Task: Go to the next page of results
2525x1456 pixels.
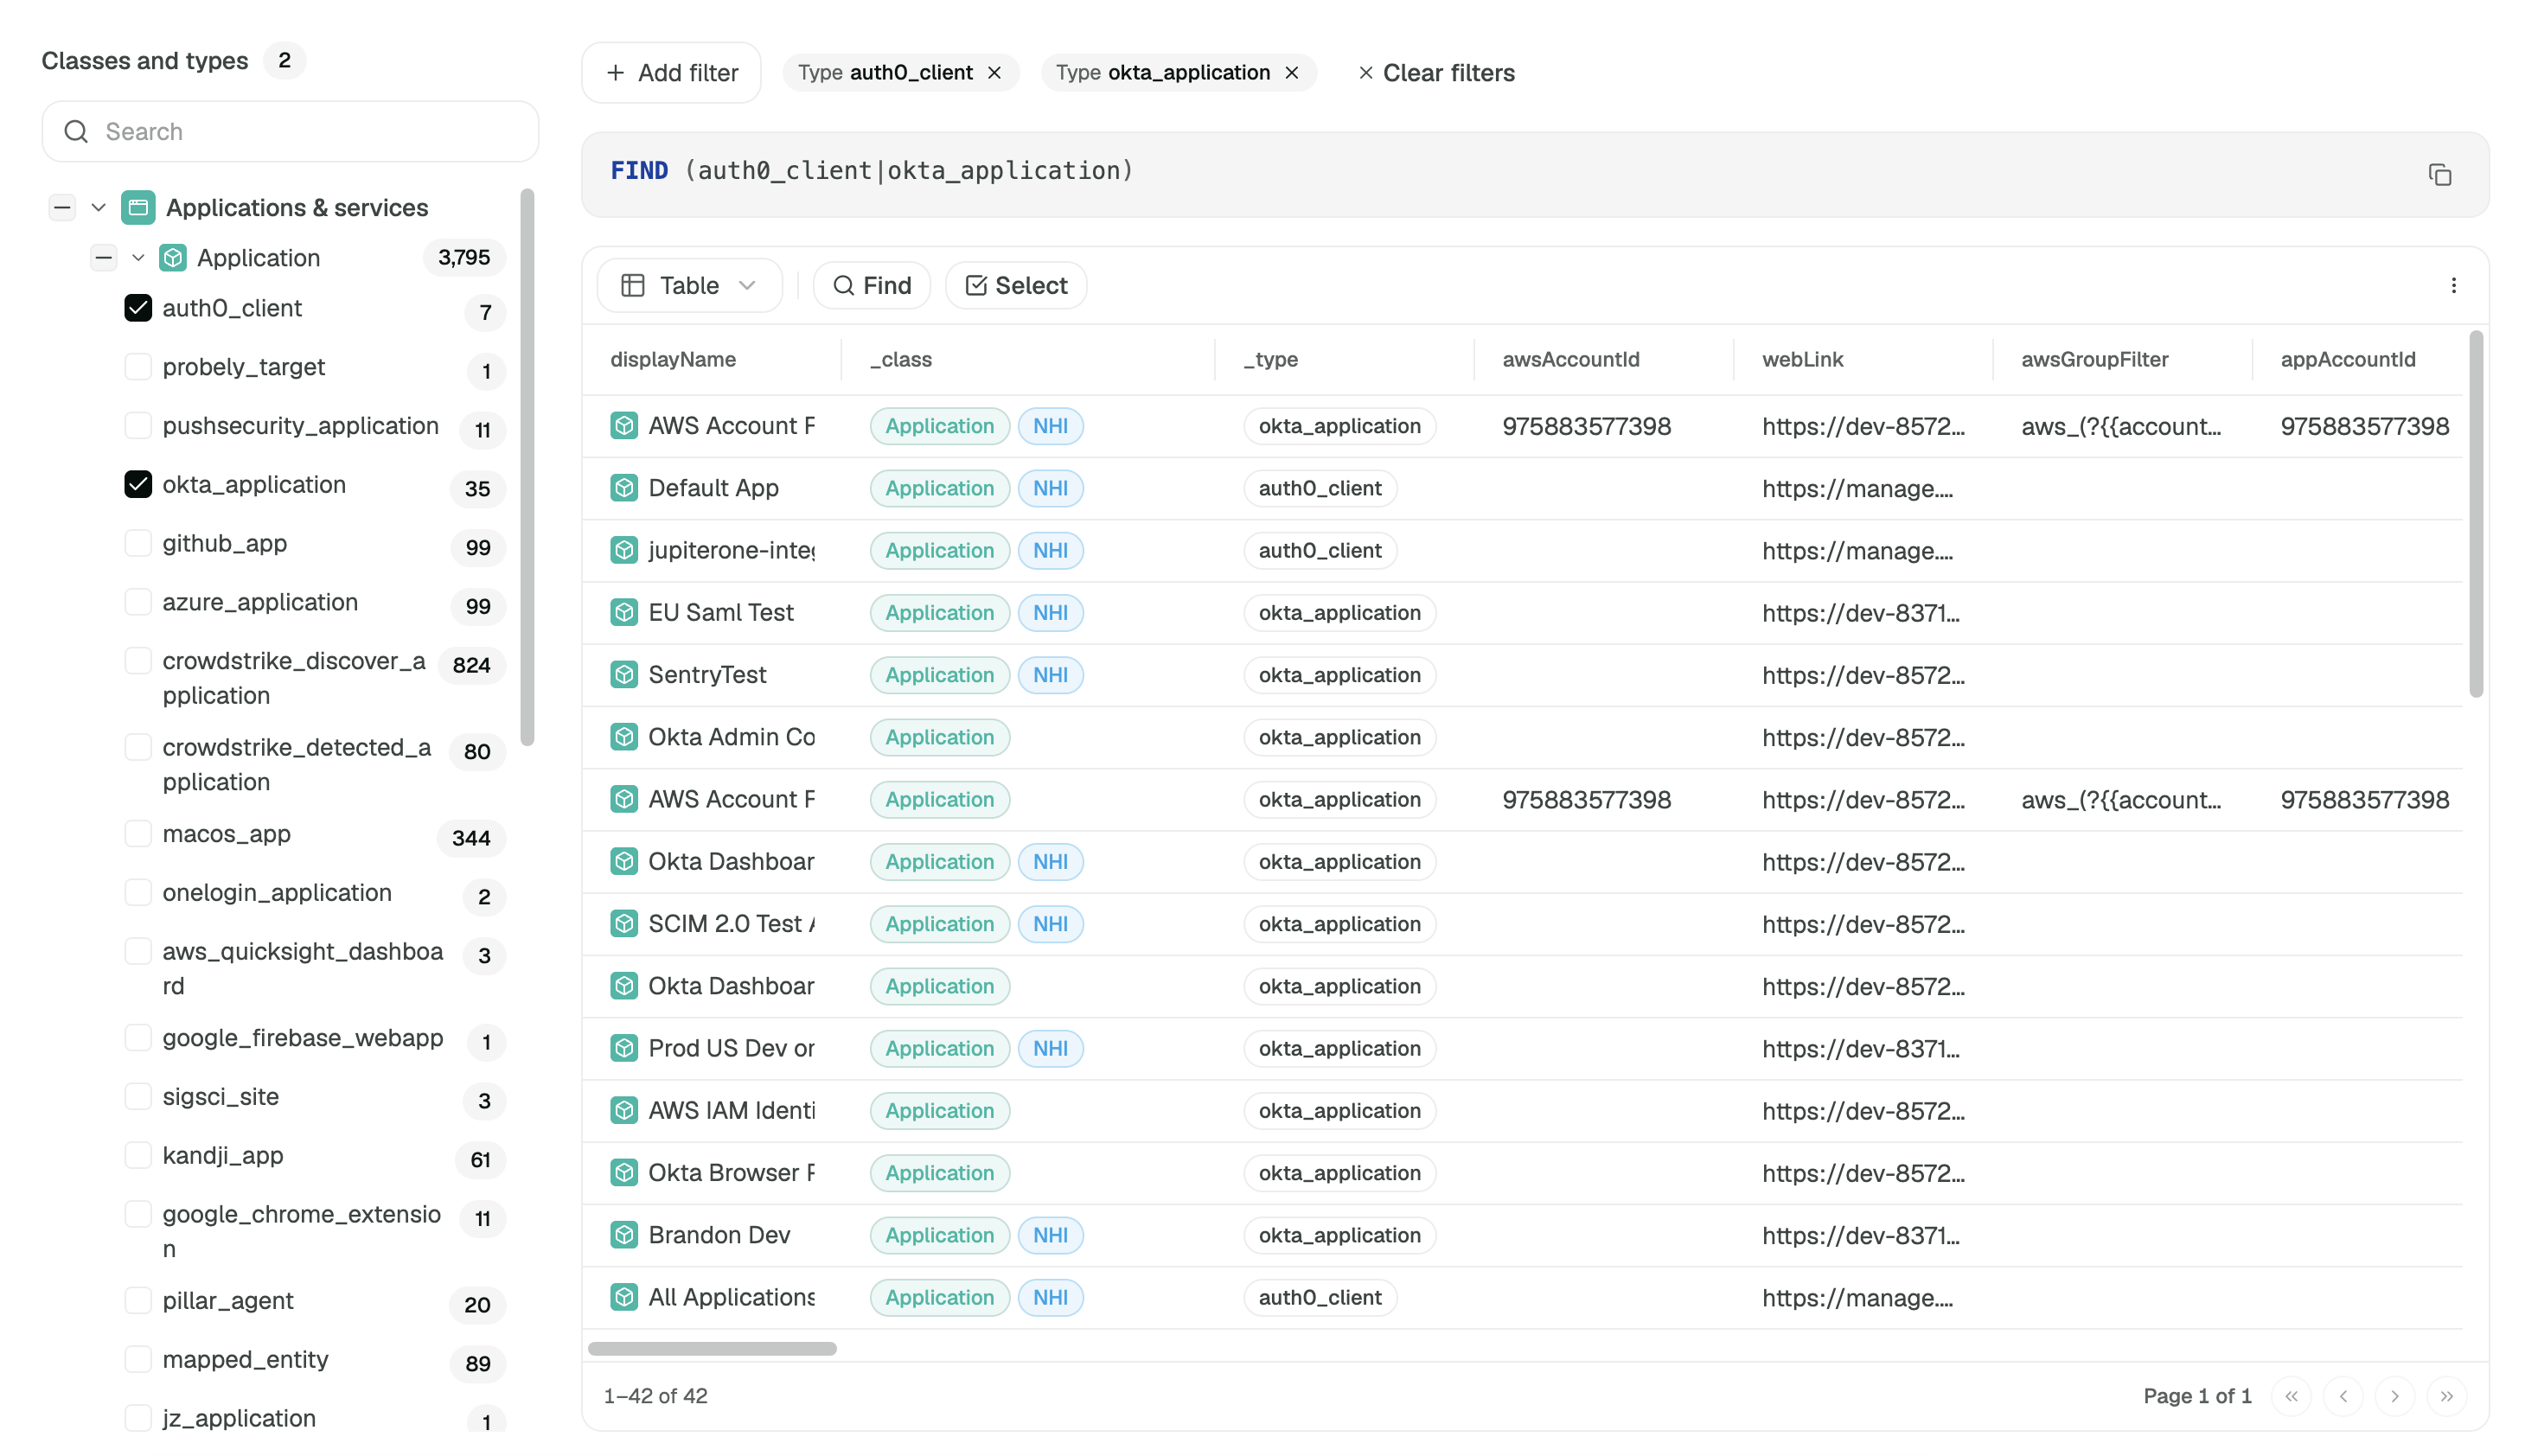Action: click(x=2395, y=1396)
